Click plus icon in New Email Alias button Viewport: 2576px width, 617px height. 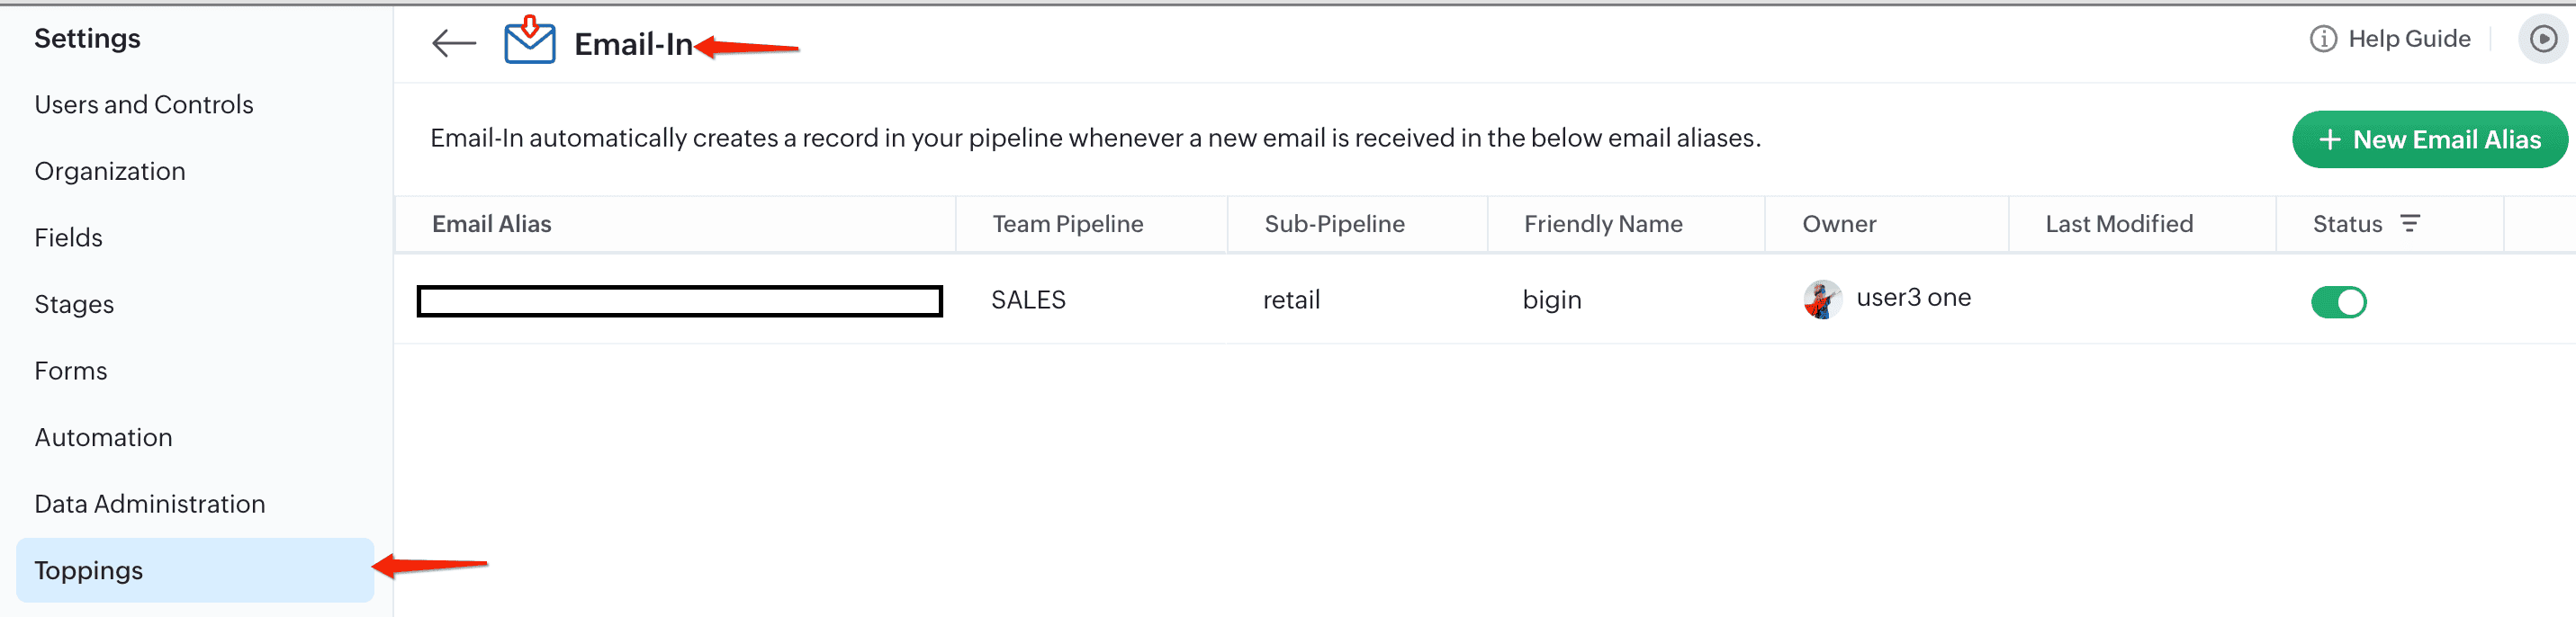(2329, 140)
